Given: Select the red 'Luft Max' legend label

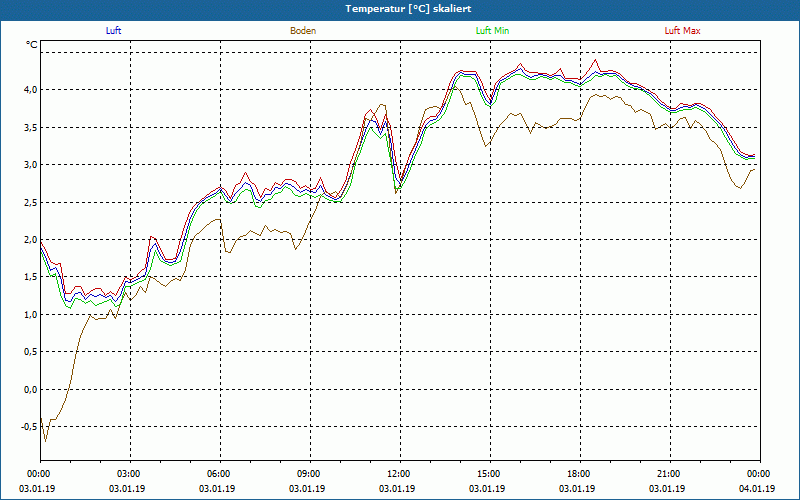Looking at the screenshot, I should 682,31.
